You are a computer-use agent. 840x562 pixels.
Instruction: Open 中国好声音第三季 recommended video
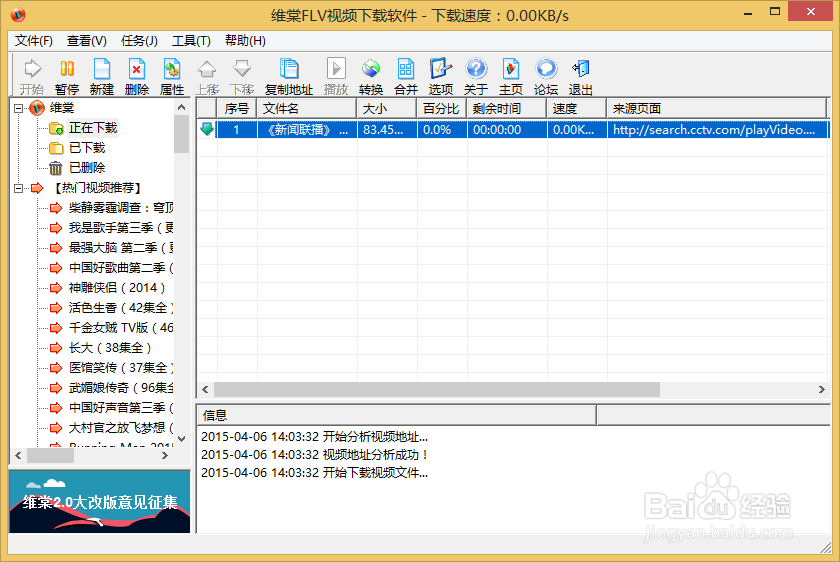[121, 408]
